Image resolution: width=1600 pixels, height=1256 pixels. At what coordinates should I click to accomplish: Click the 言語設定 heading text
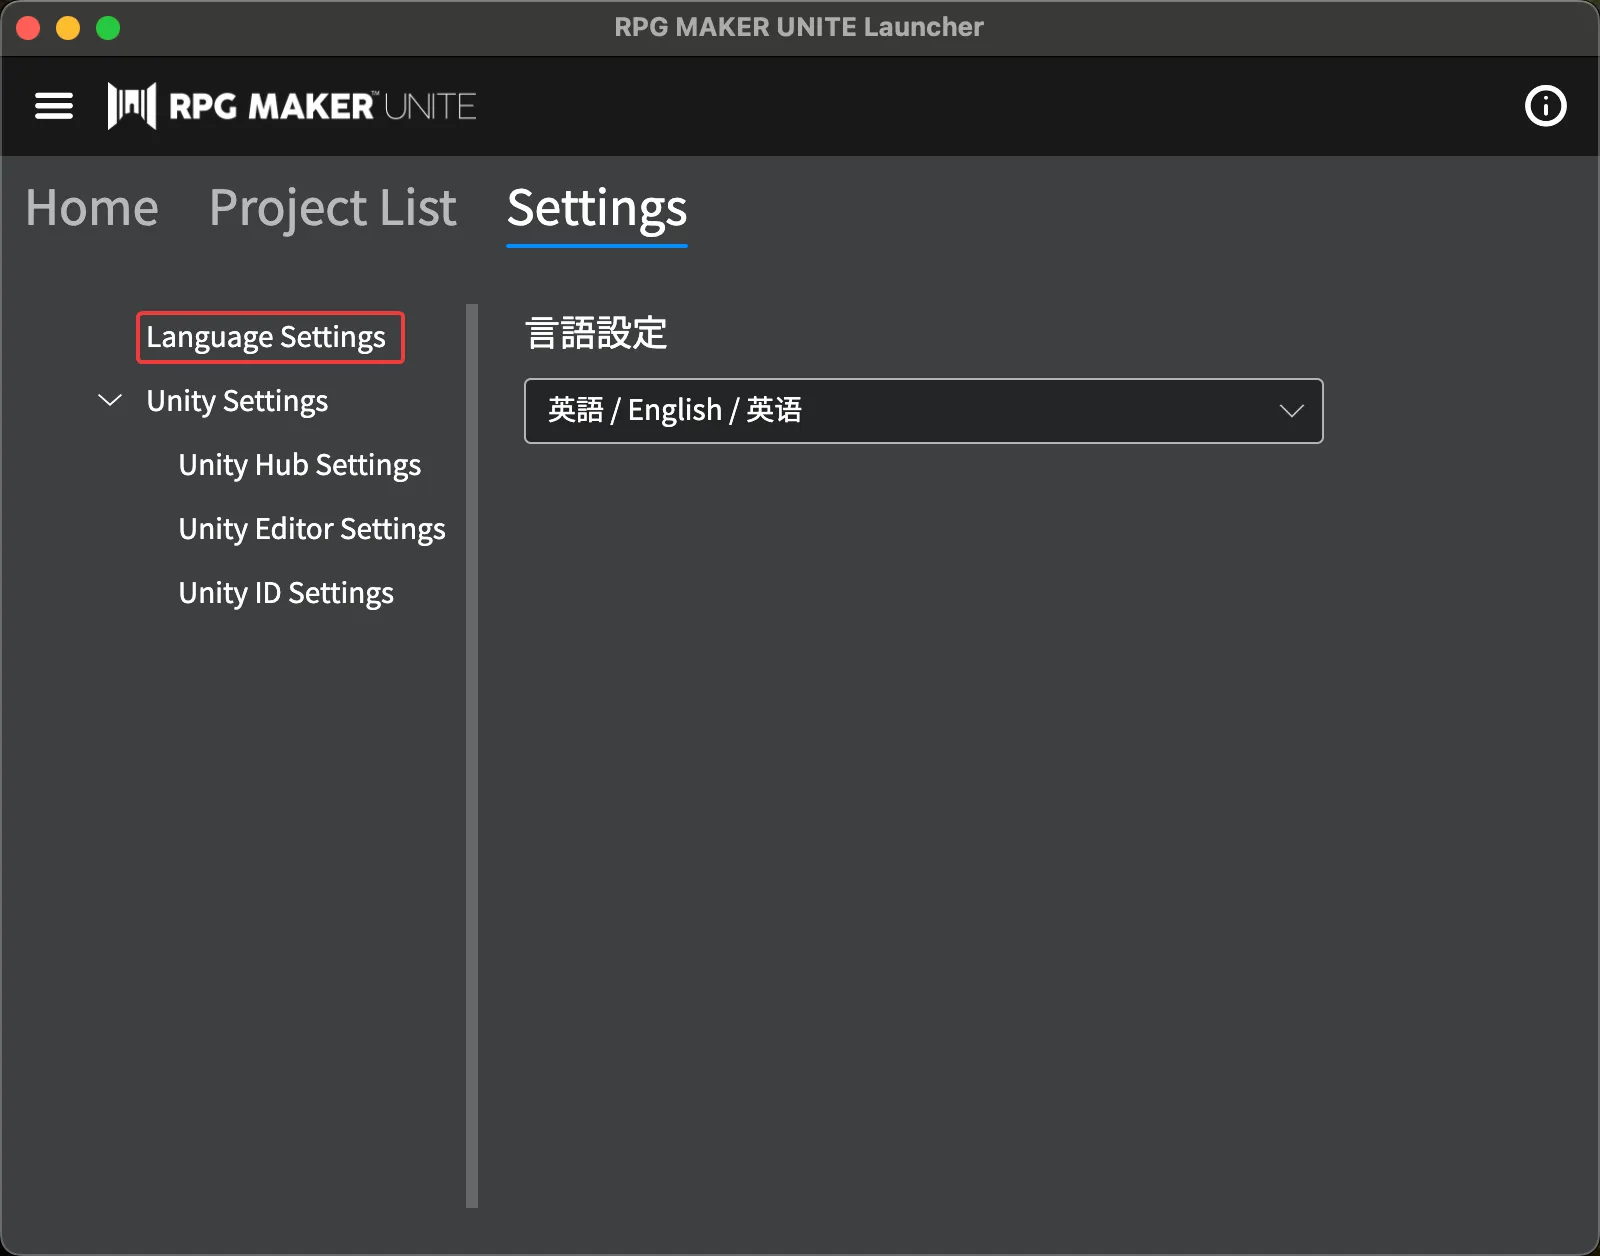597,333
